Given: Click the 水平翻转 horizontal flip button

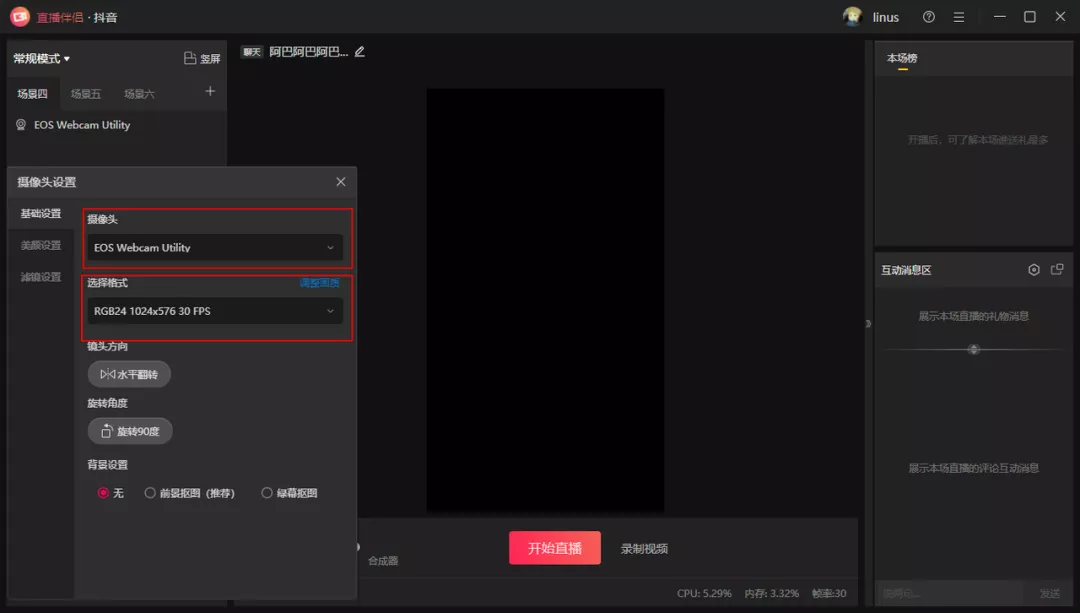Looking at the screenshot, I should [x=129, y=374].
